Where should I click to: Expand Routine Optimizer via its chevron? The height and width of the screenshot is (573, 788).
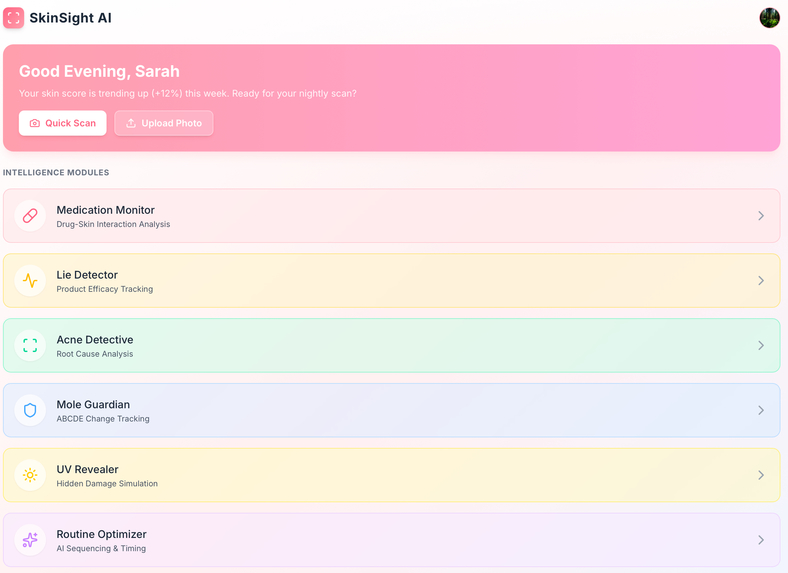(761, 540)
